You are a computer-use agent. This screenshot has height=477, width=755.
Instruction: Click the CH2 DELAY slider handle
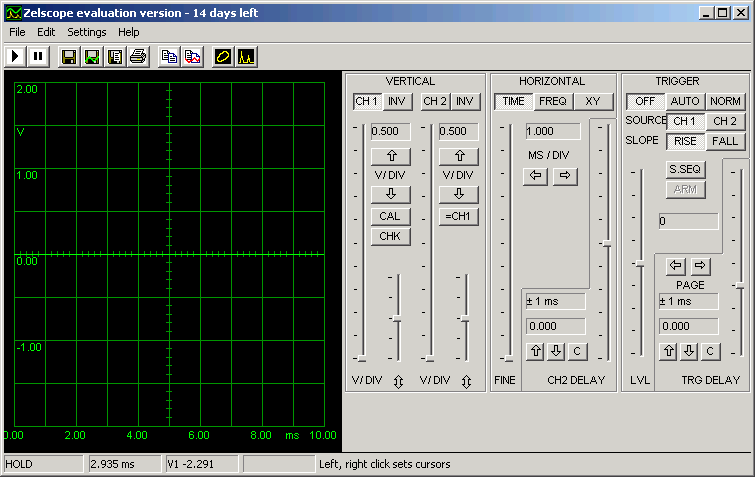(x=607, y=244)
